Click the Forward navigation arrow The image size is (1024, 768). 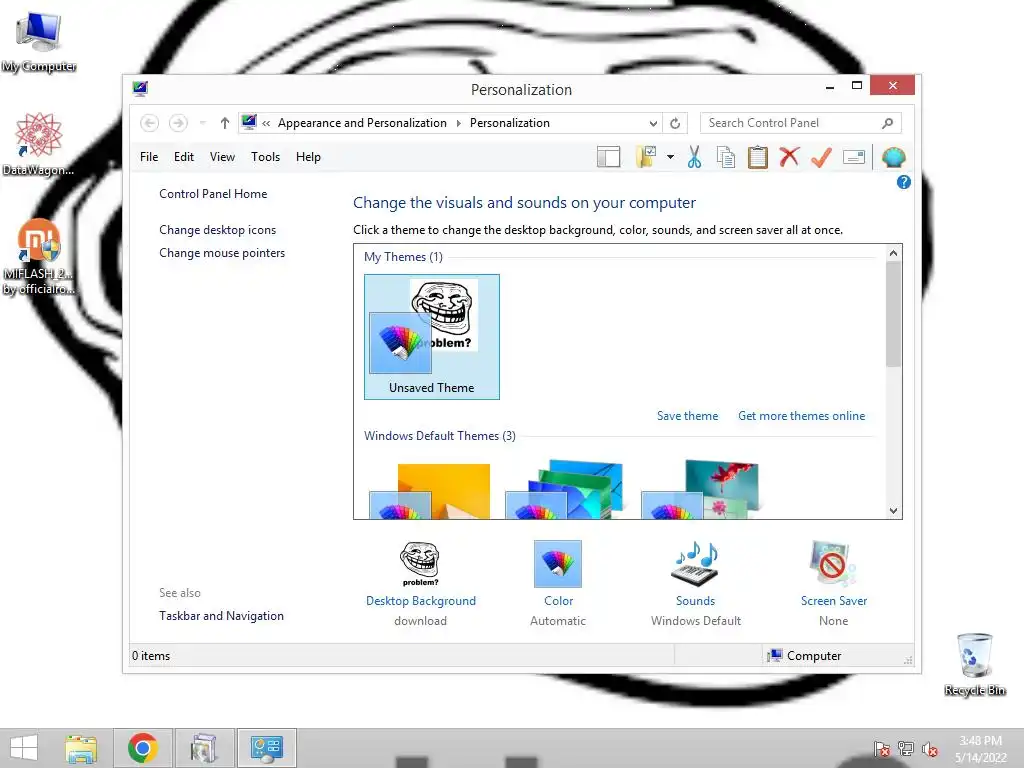[x=178, y=123]
